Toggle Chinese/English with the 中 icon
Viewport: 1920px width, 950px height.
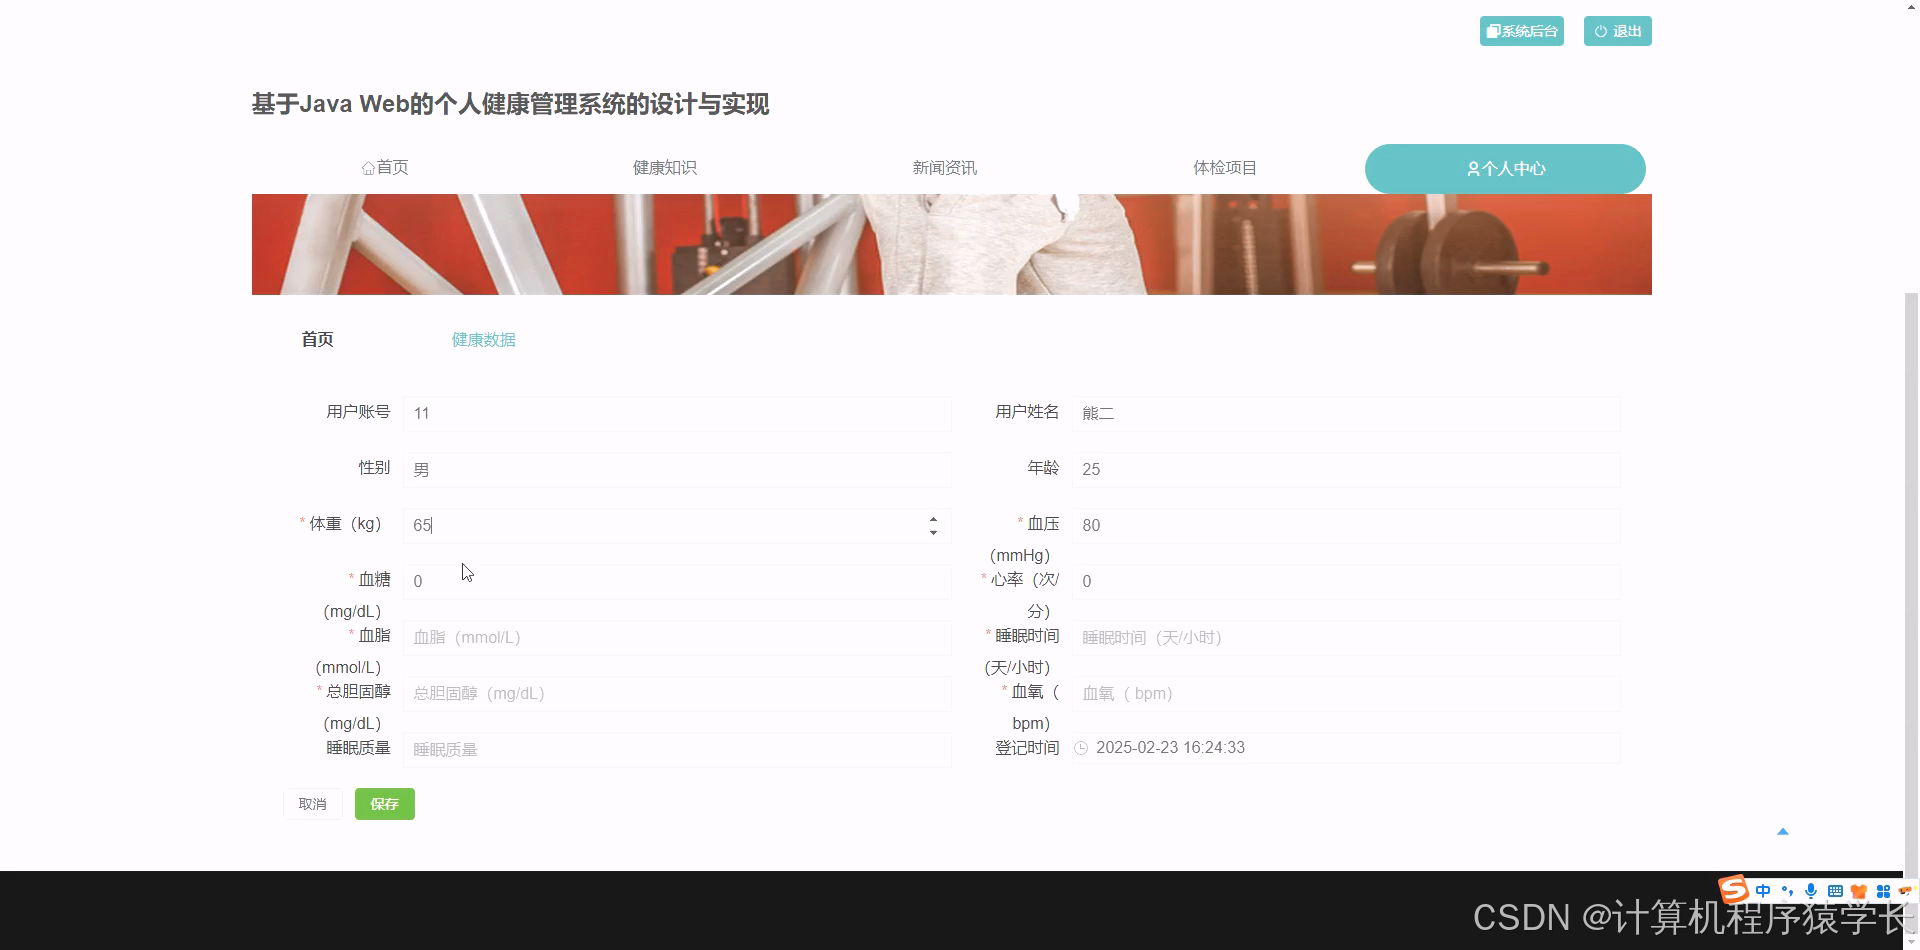[1763, 890]
